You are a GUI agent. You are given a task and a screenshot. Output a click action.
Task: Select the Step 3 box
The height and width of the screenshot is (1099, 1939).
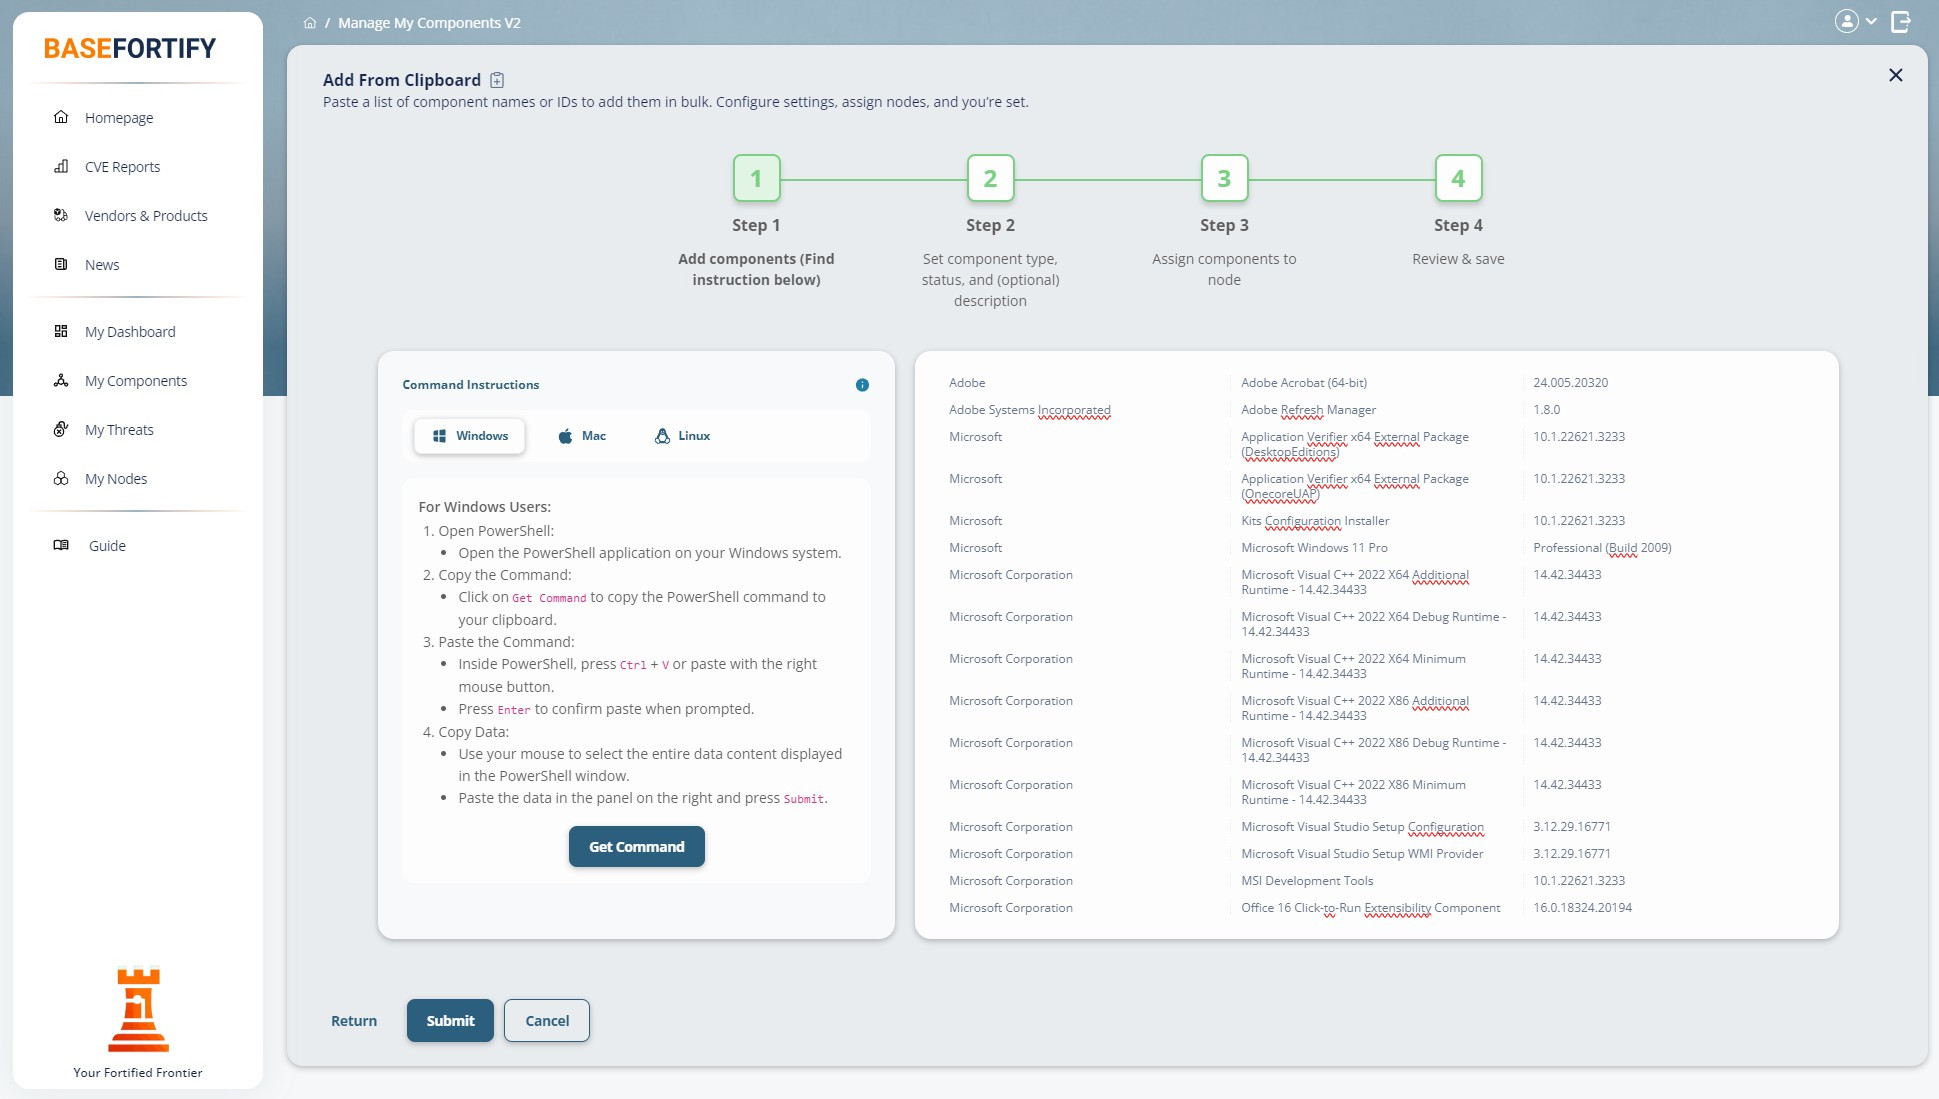click(1224, 179)
